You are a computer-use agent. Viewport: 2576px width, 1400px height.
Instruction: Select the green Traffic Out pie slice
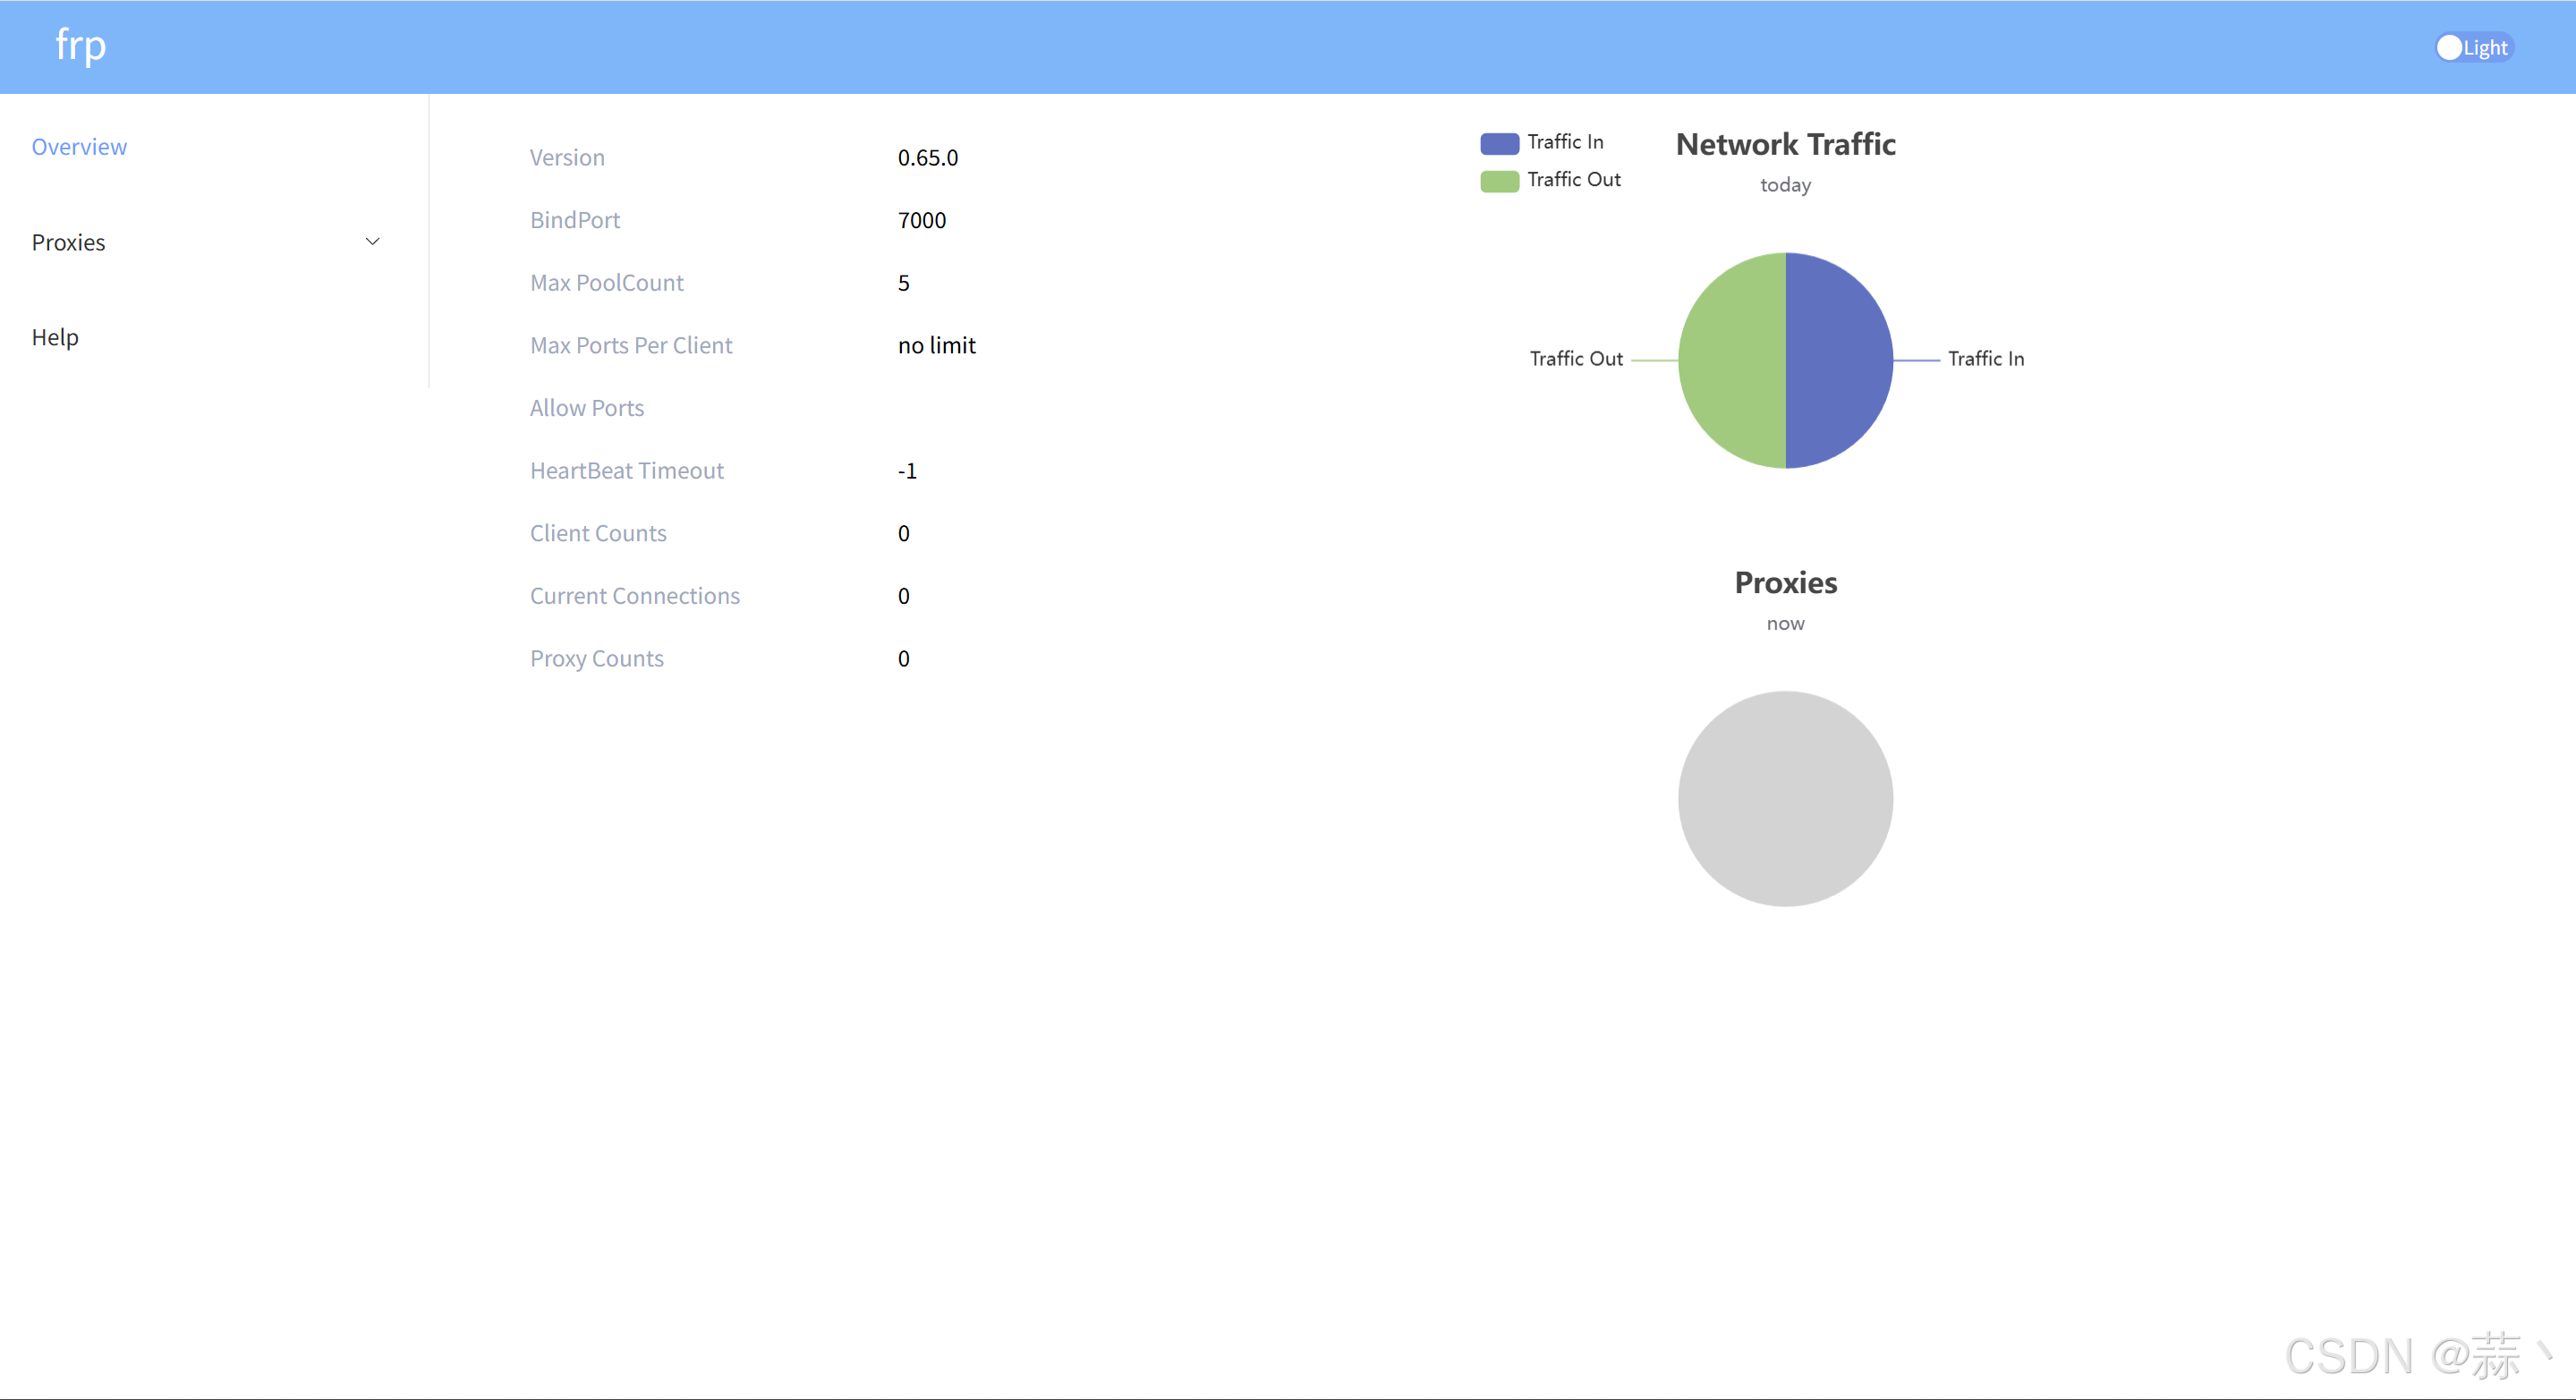click(1732, 360)
